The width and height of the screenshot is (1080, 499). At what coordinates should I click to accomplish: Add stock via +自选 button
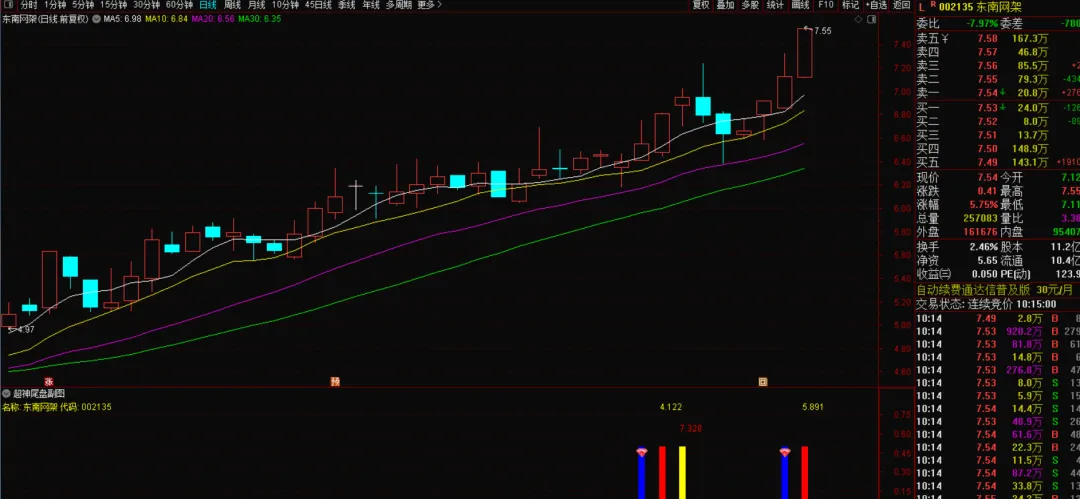(876, 5)
